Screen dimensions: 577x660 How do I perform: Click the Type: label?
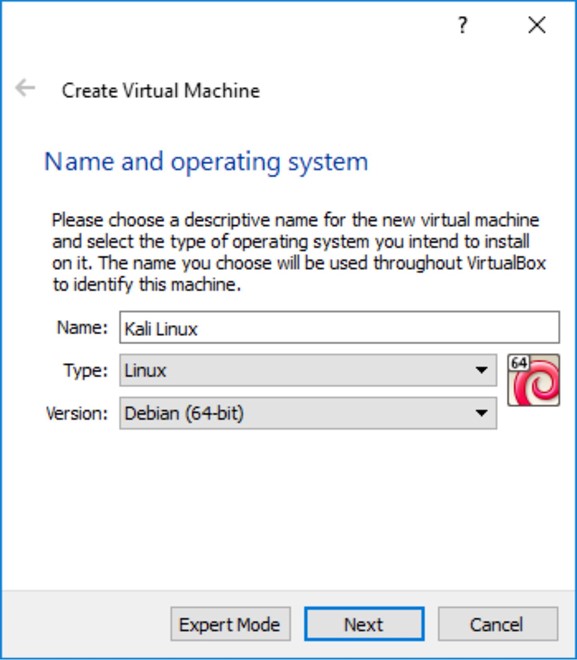coord(85,370)
